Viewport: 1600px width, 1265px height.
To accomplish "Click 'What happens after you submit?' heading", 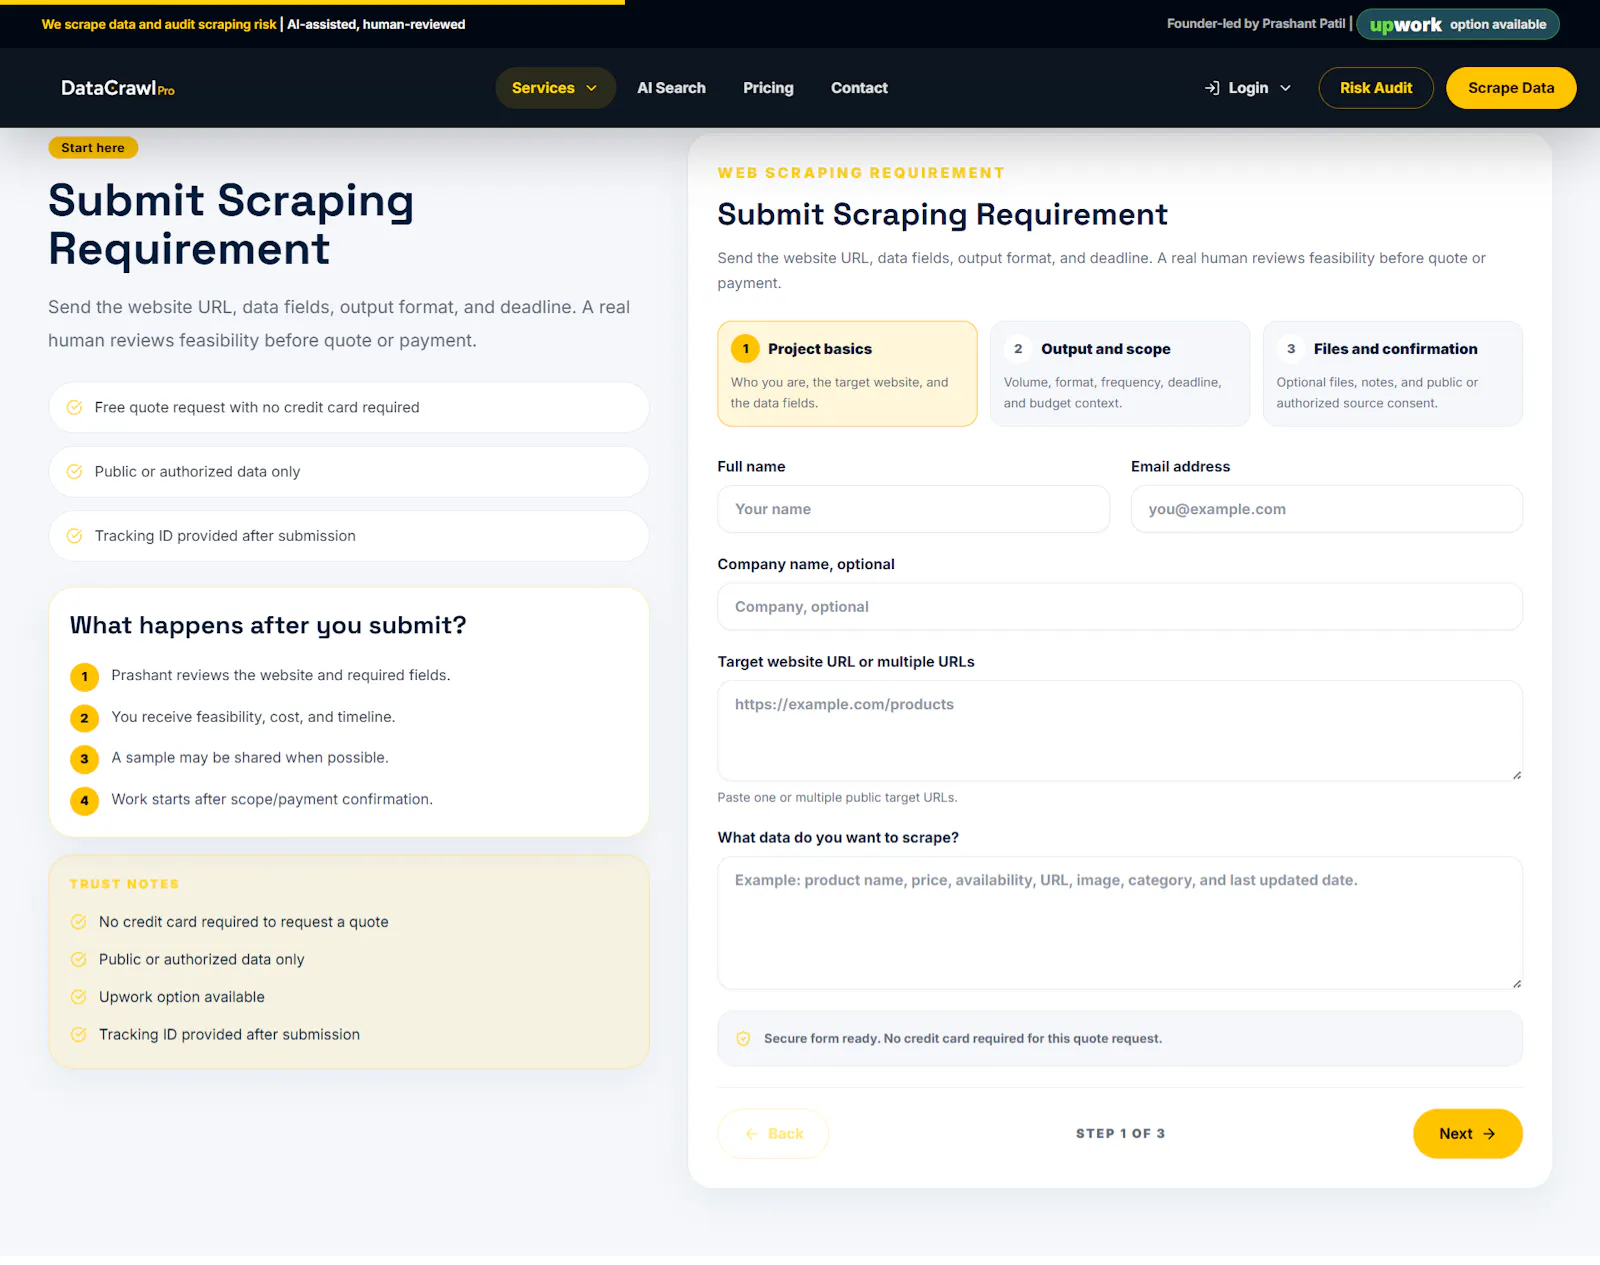I will tap(268, 626).
